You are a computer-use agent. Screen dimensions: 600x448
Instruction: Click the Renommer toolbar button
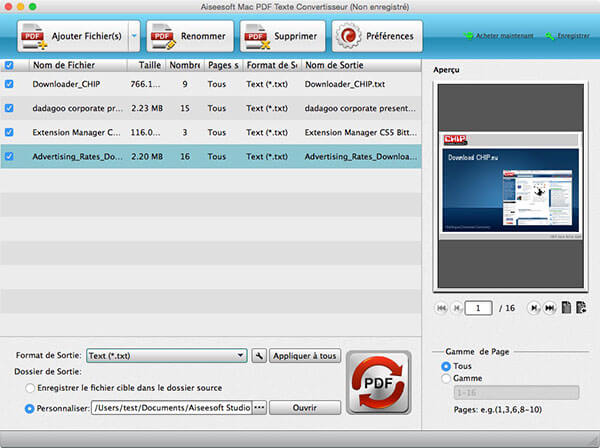189,37
